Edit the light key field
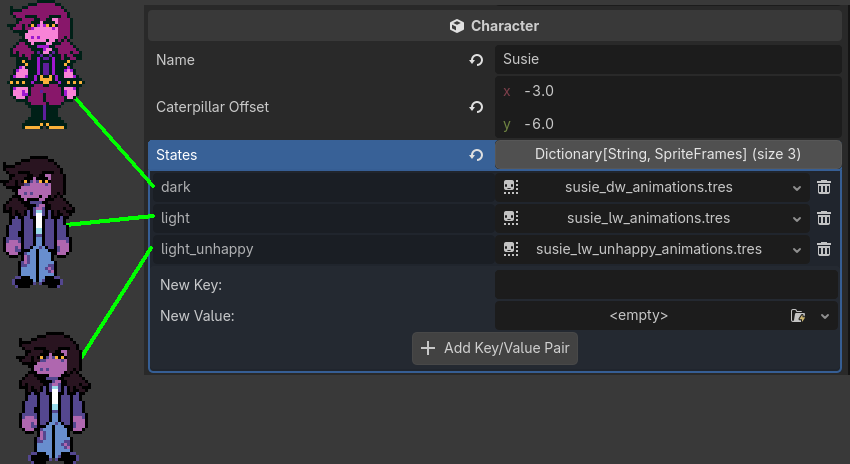850x464 pixels. (324, 218)
